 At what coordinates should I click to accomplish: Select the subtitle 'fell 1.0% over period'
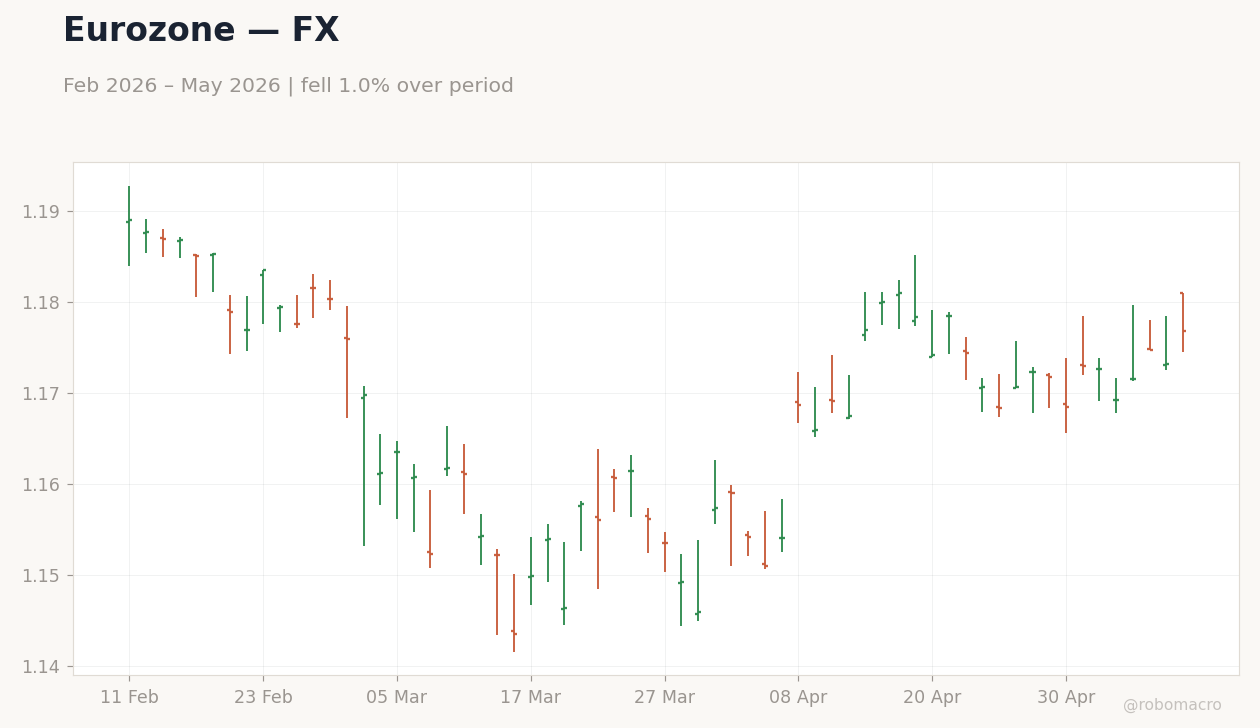pos(407,86)
